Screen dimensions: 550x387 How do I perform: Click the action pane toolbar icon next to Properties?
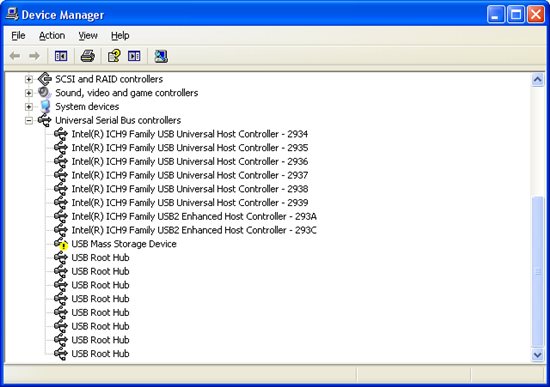(134, 56)
